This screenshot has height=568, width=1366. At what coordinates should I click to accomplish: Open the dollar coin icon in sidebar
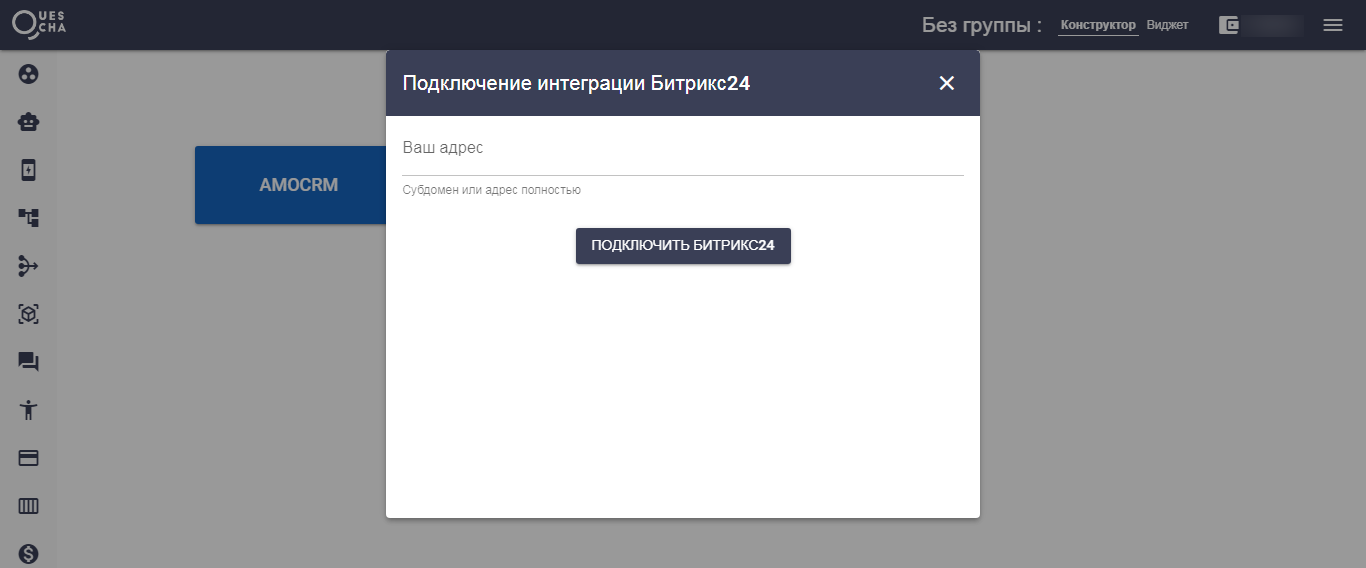(x=28, y=553)
